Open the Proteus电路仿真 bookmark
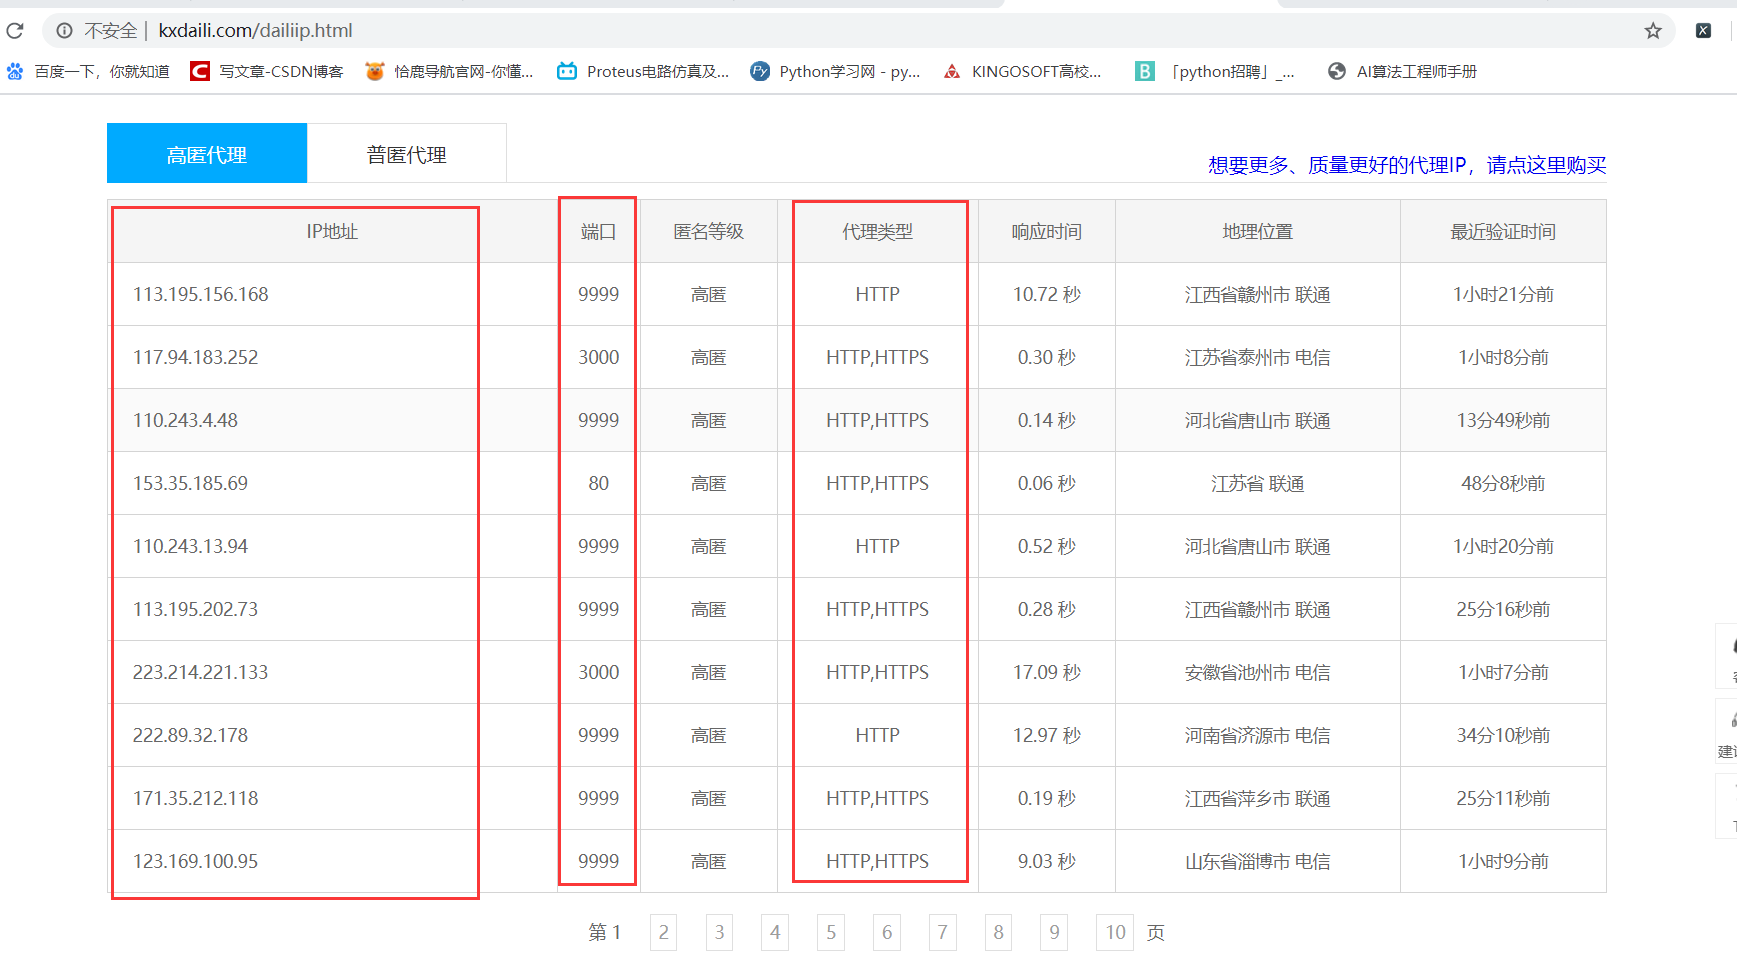The image size is (1737, 957). click(x=643, y=71)
